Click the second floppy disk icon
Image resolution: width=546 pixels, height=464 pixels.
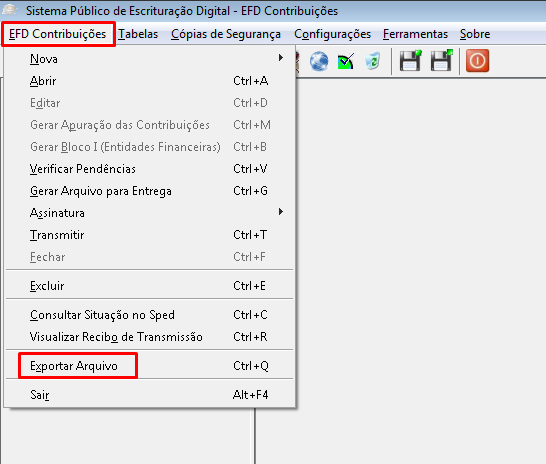(x=442, y=61)
